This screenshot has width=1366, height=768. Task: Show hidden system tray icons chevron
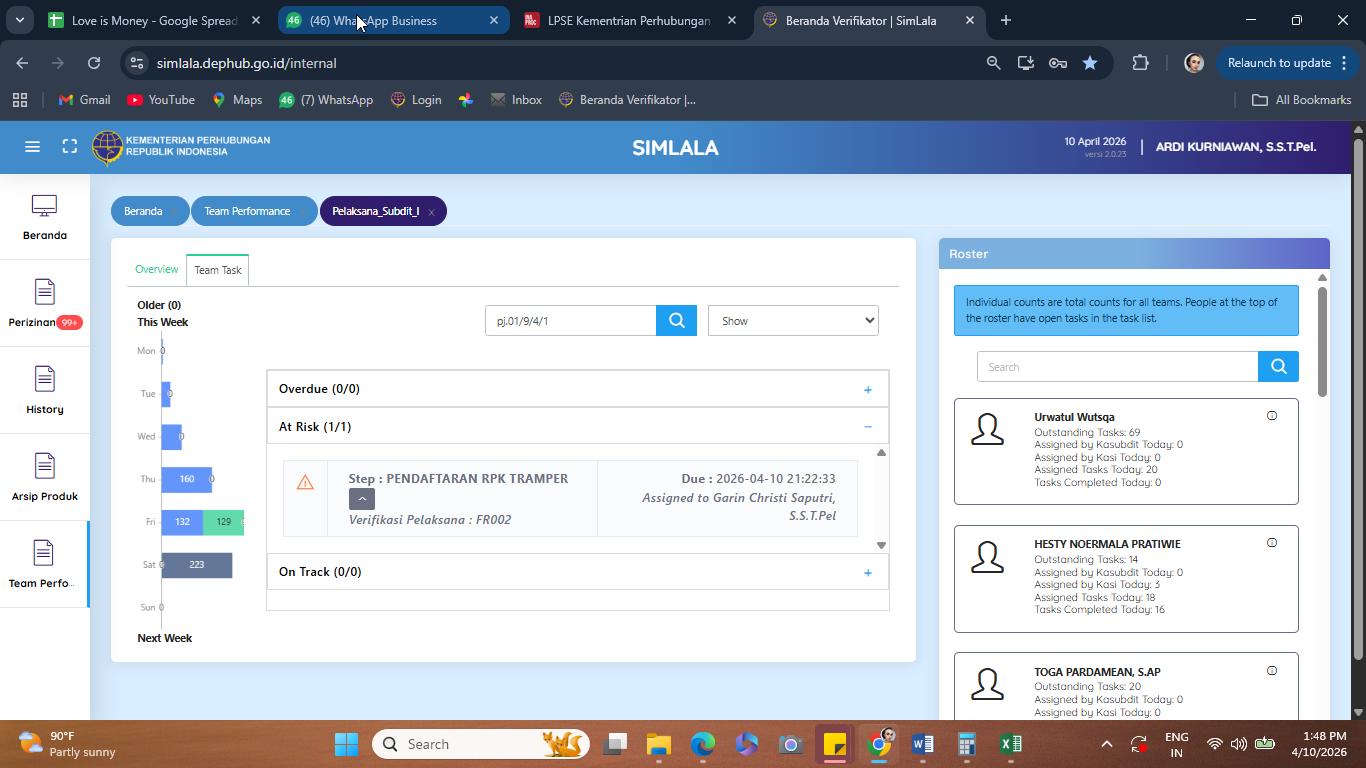[1106, 744]
